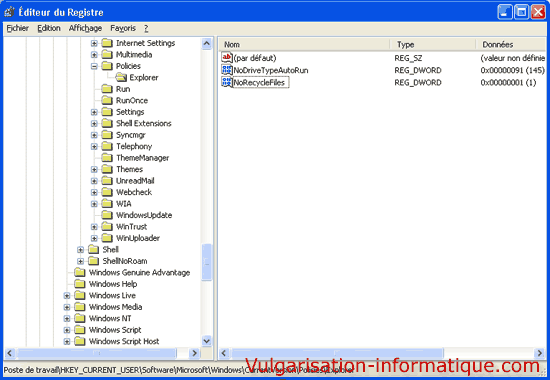The height and width of the screenshot is (380, 550).
Task: Select the (par défaut) value name
Action: click(x=255, y=58)
